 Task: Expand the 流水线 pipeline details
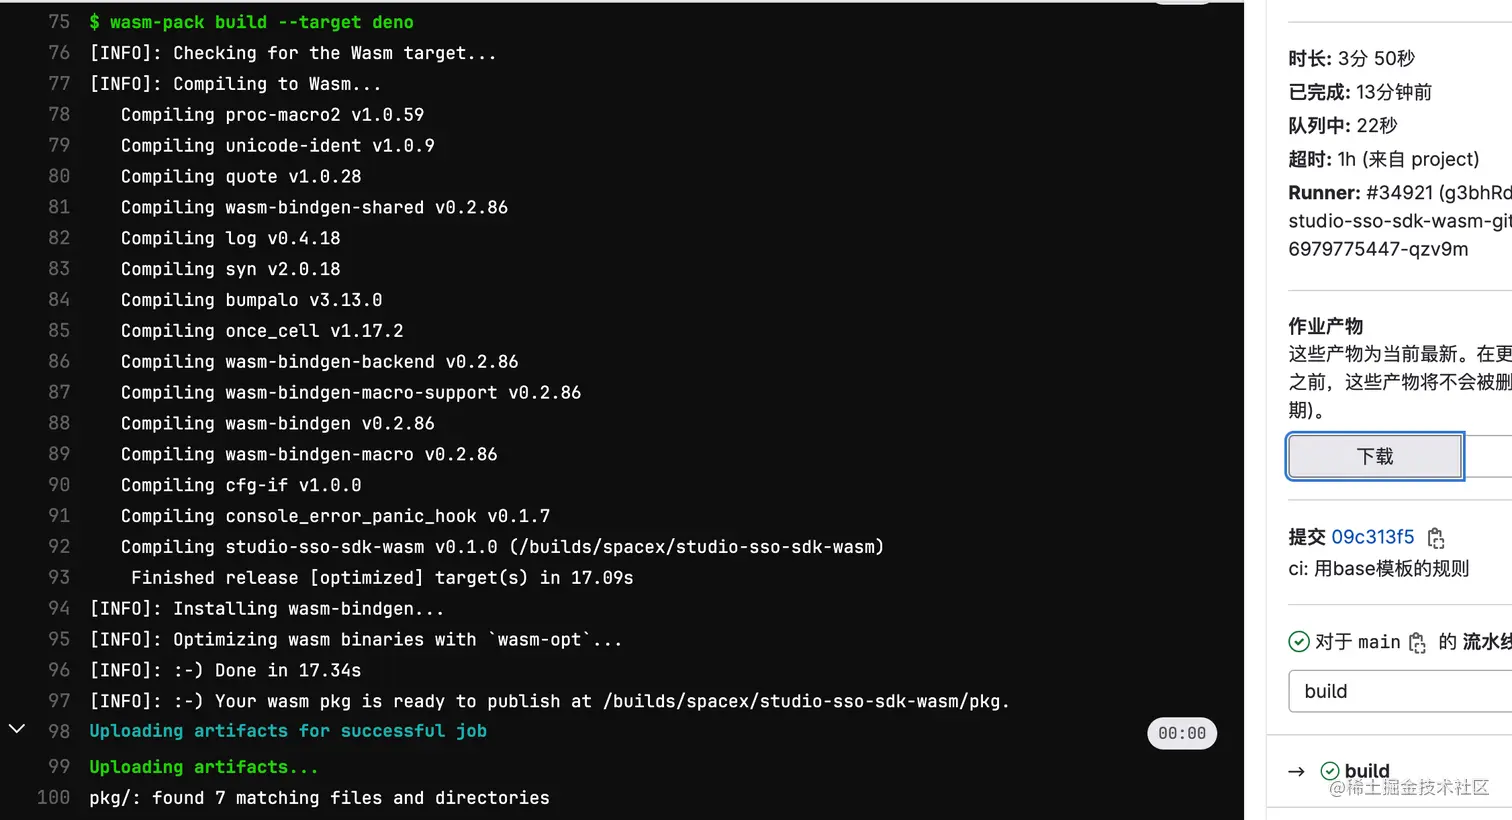(x=1489, y=641)
